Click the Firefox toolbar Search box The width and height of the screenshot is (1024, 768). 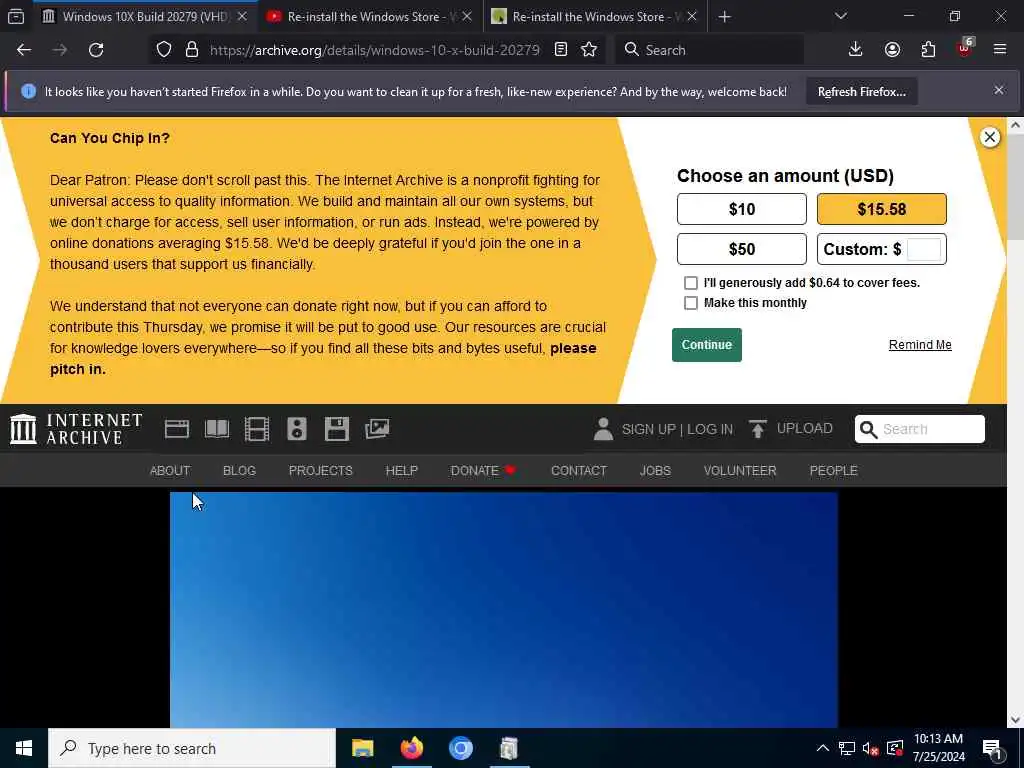[x=709, y=50]
